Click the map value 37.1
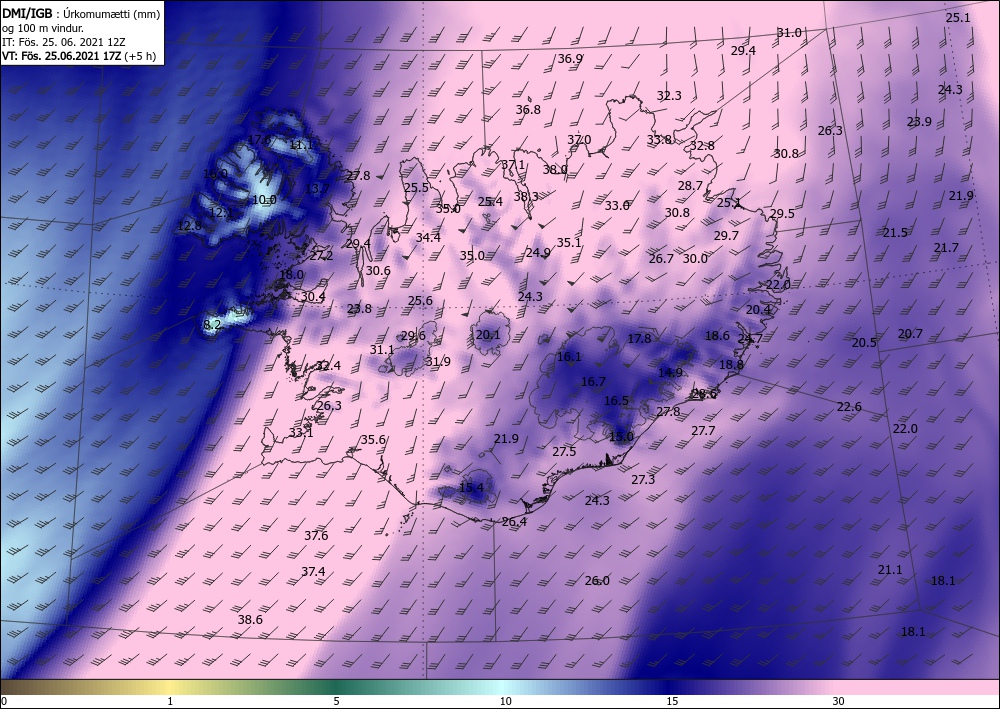The image size is (1000, 709). tap(513, 164)
